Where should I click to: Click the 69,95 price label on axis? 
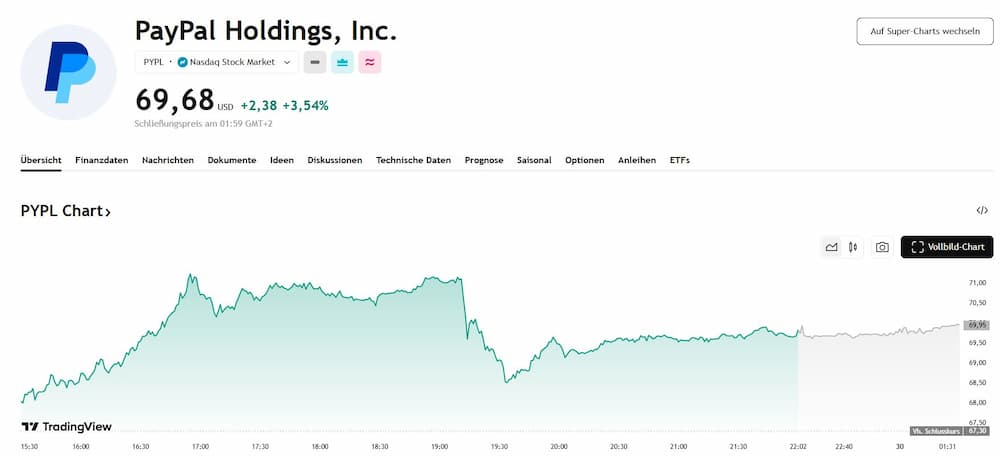click(x=977, y=325)
